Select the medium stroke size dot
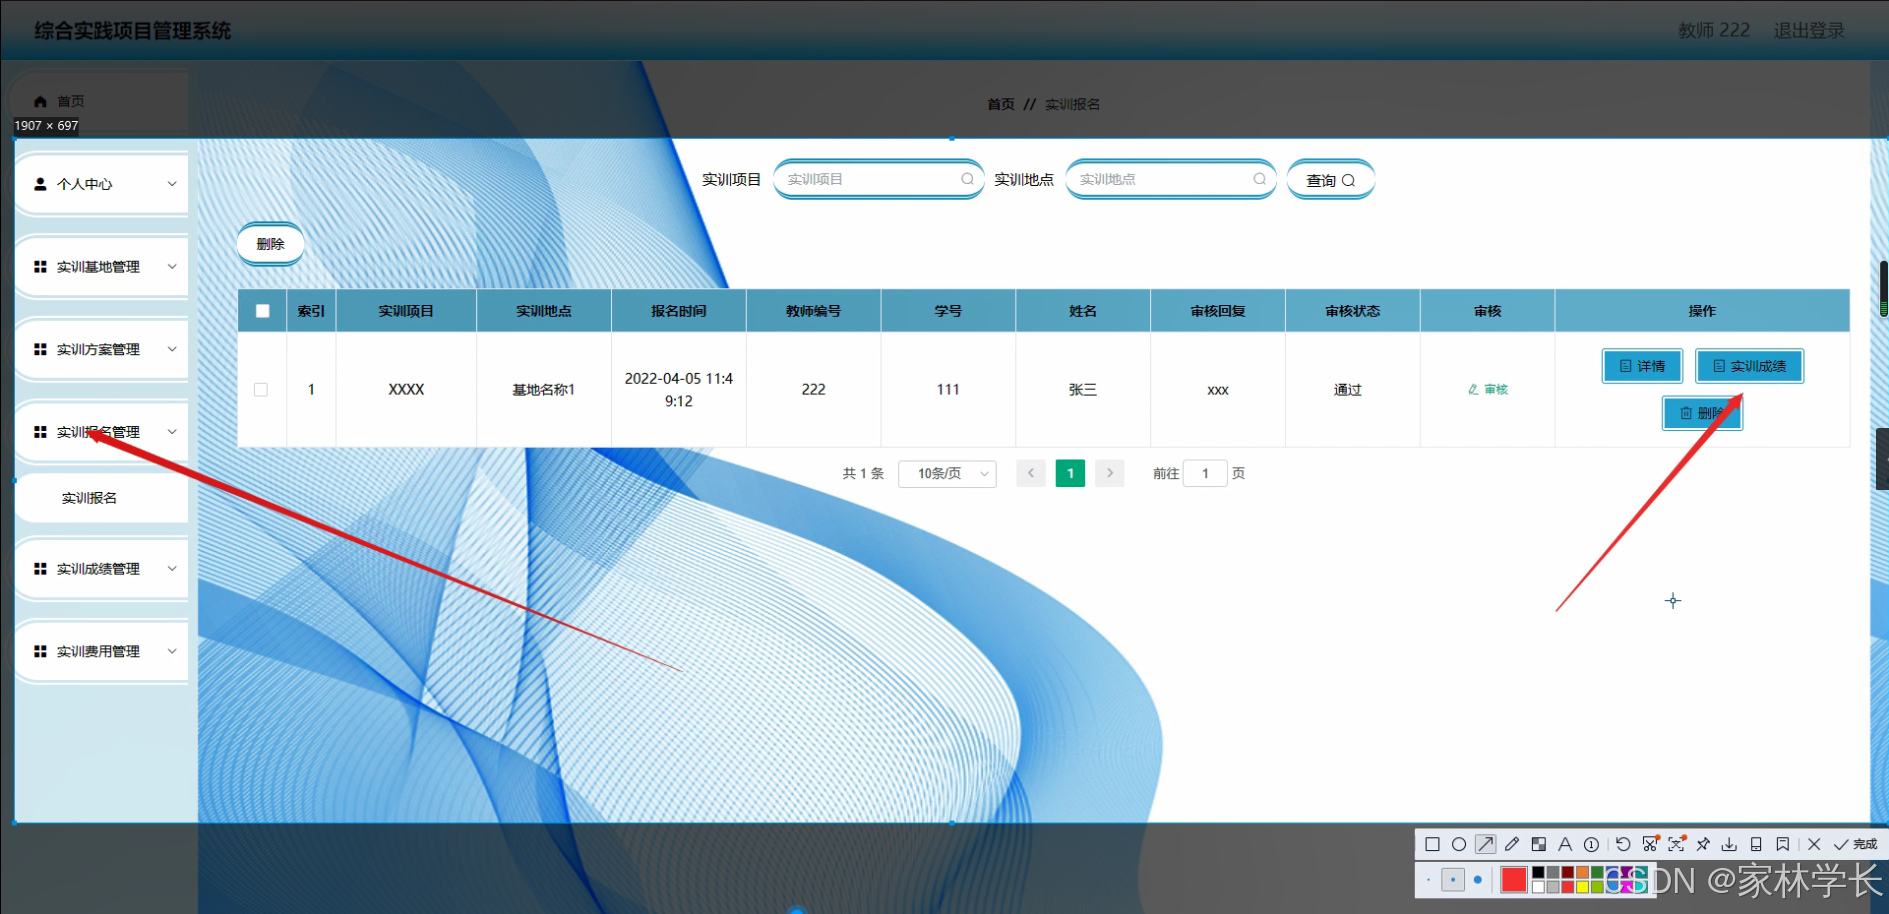This screenshot has height=914, width=1889. click(1453, 879)
